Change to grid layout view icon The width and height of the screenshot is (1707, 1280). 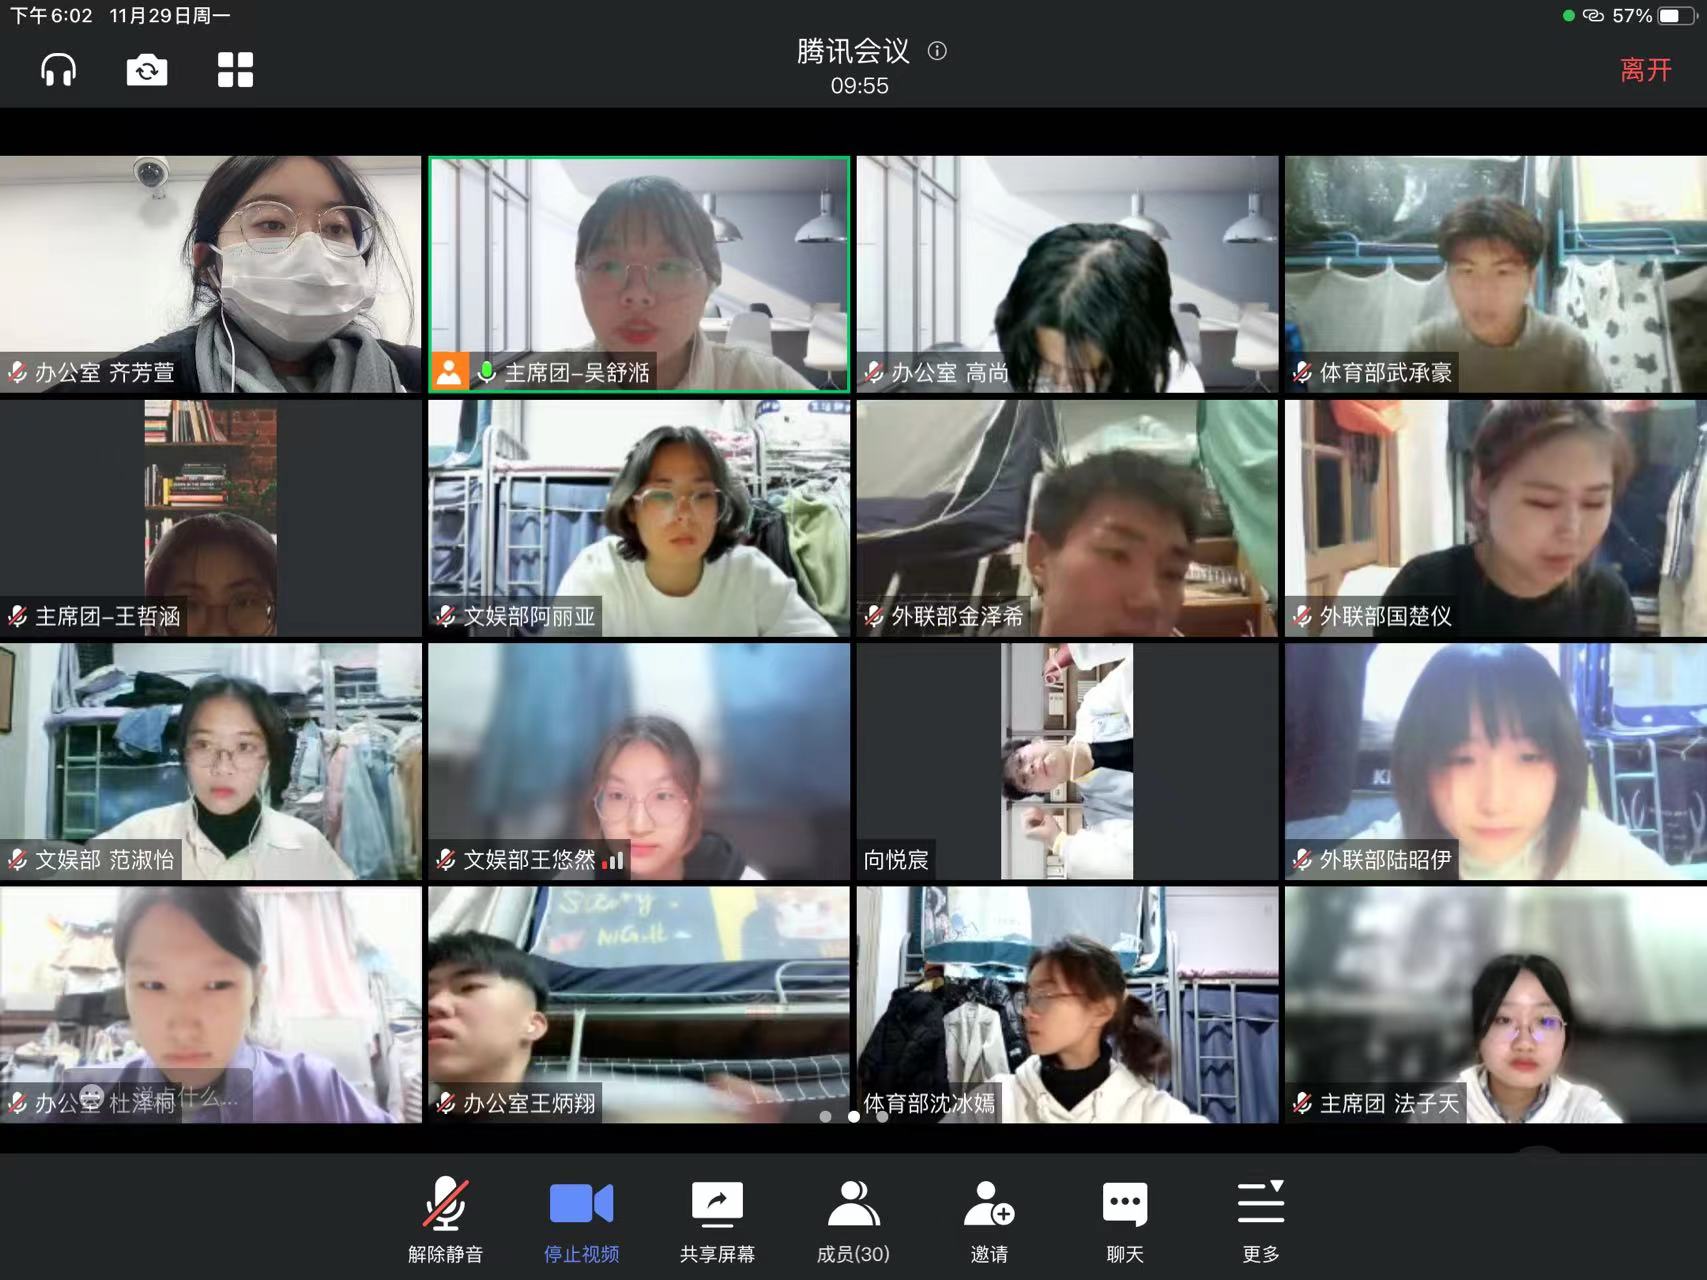click(235, 70)
